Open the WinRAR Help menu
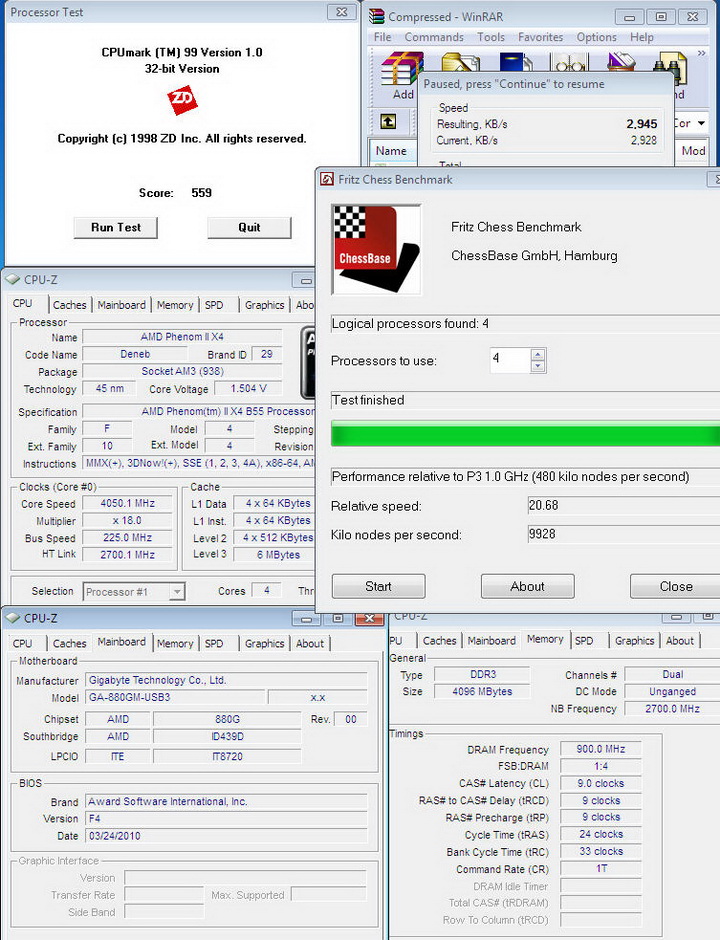This screenshot has height=940, width=720. (641, 37)
